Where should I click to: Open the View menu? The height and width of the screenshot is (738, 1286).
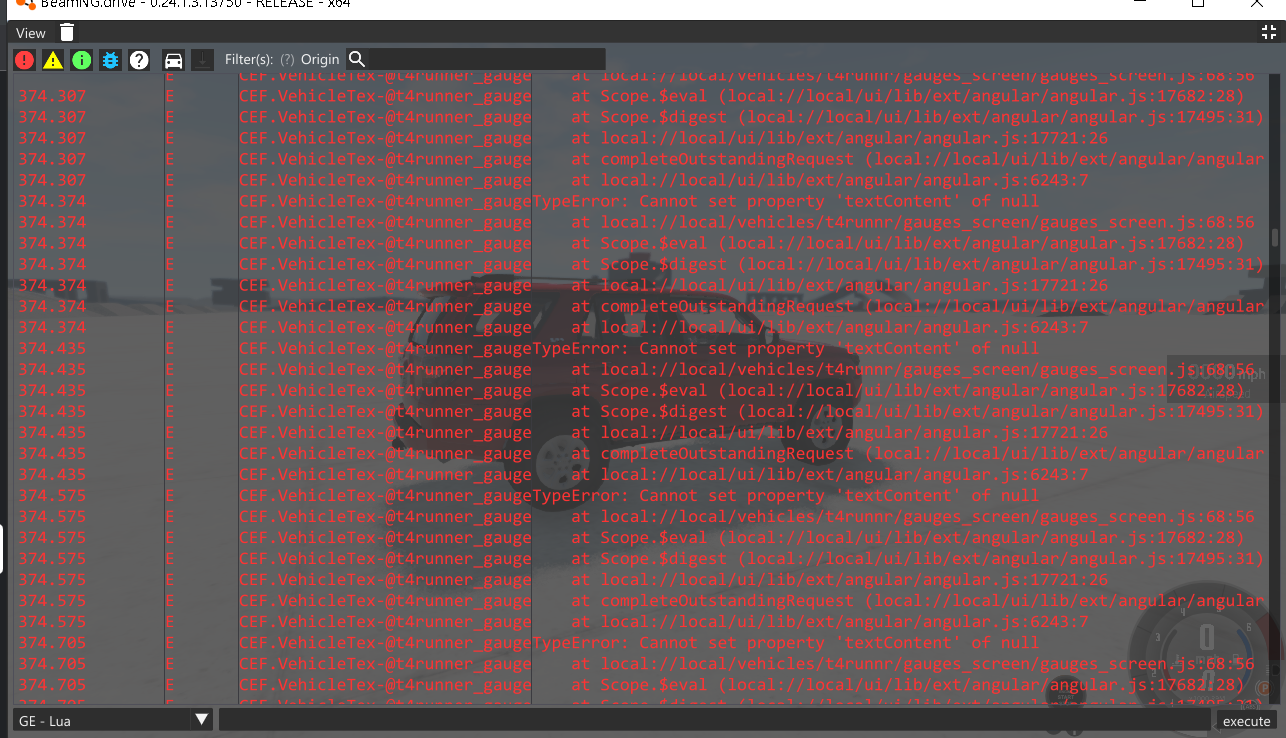[x=31, y=33]
